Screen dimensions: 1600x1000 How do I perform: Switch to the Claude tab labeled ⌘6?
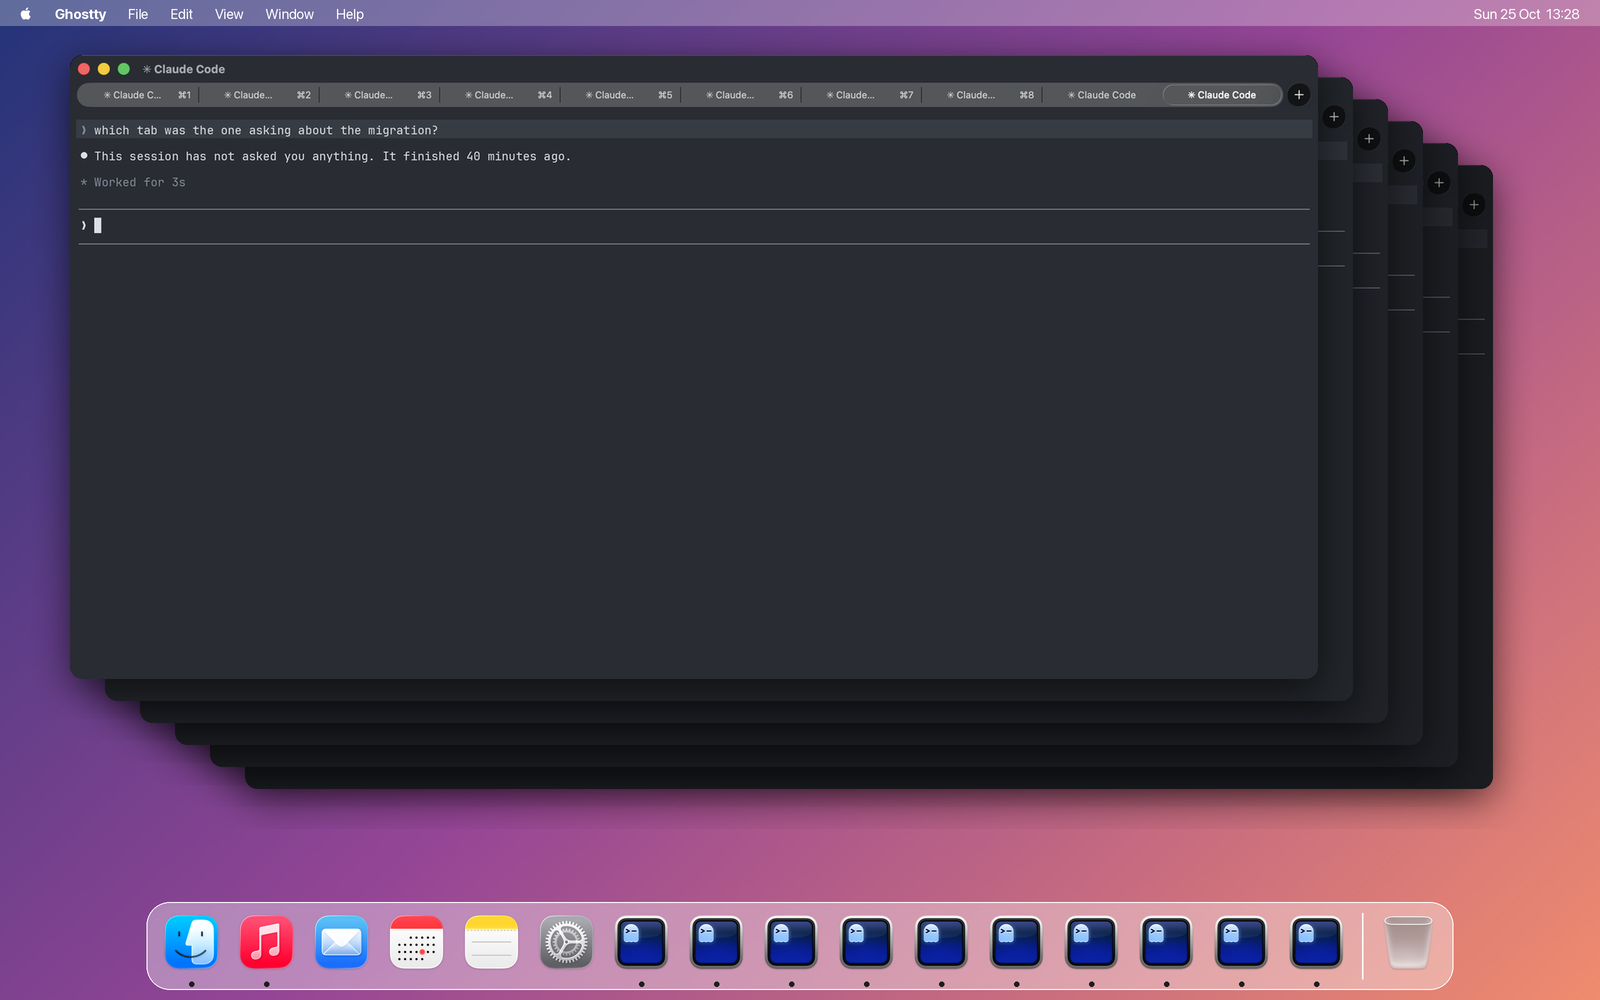pos(741,95)
